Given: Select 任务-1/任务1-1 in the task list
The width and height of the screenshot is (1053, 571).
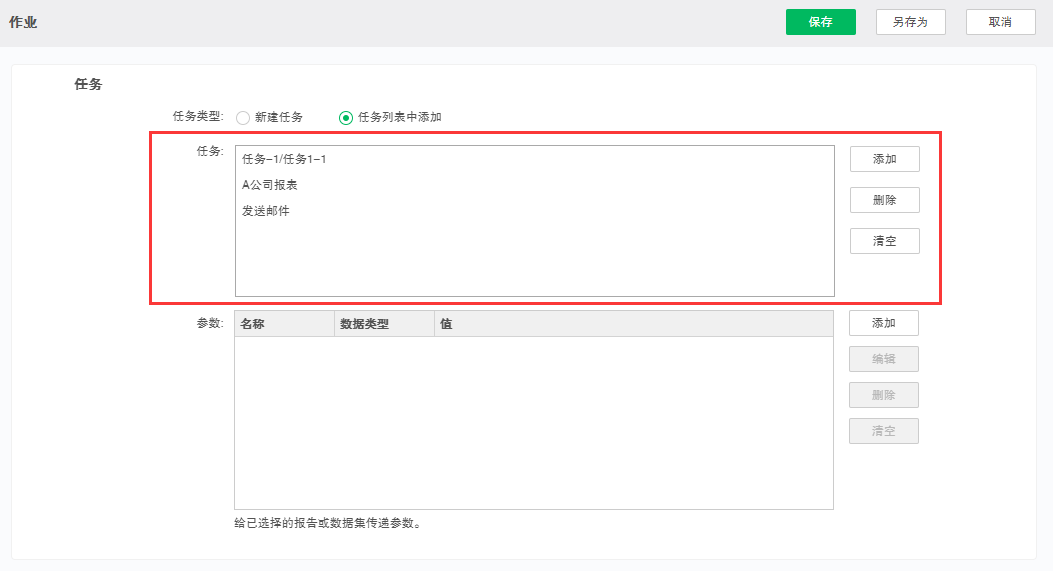Looking at the screenshot, I should tap(284, 159).
